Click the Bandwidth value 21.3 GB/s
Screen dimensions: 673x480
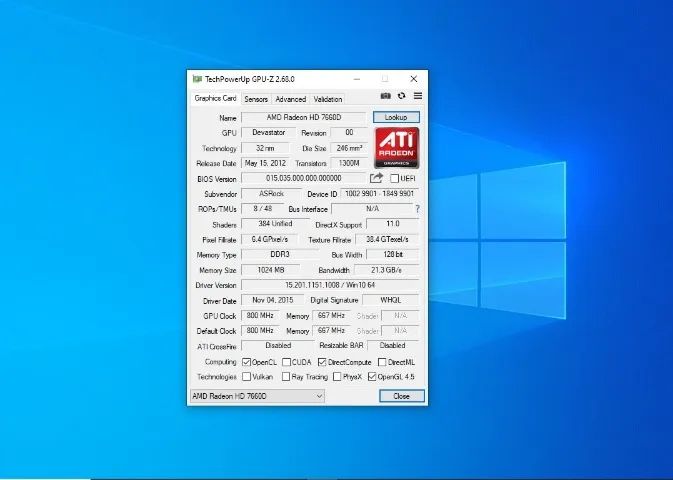(x=386, y=270)
